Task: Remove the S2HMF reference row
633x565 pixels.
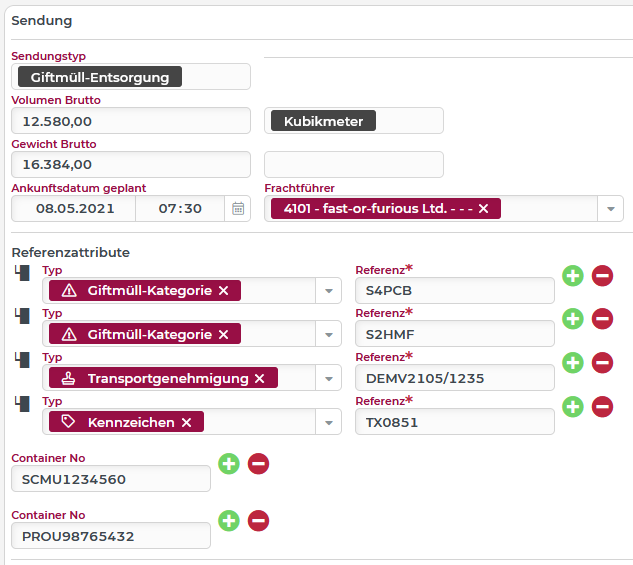Action: (x=602, y=319)
